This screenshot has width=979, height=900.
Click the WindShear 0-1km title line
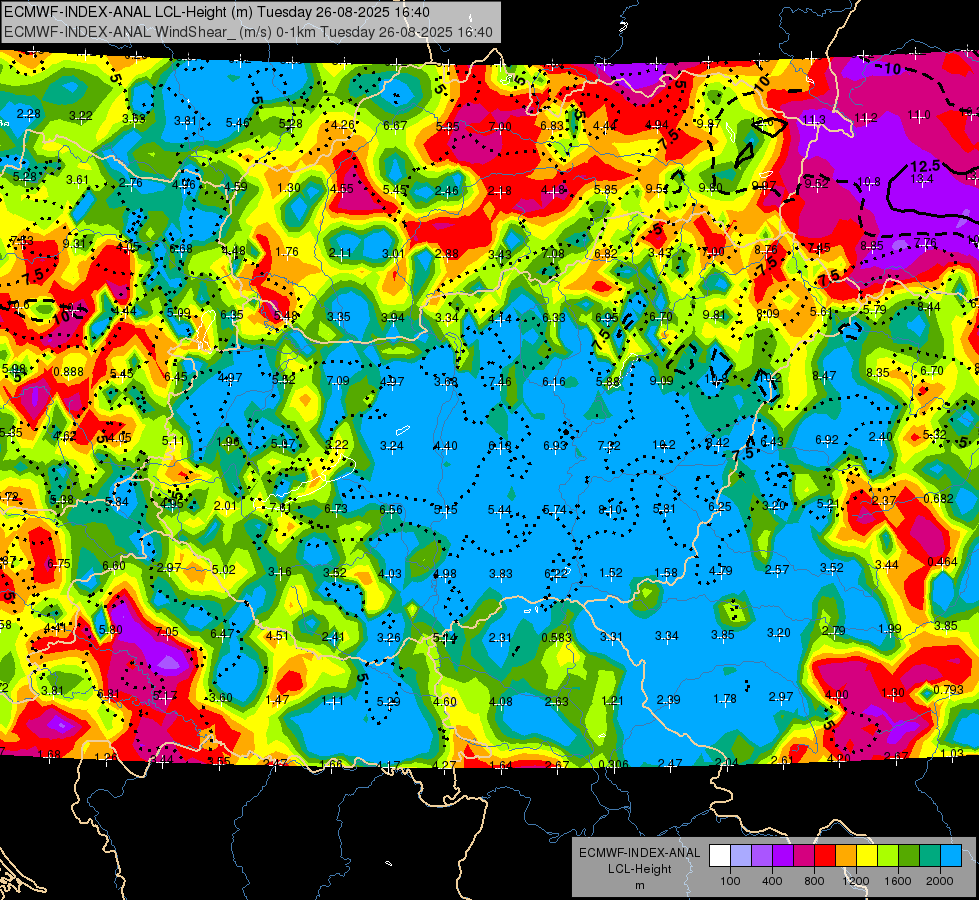pos(248,32)
